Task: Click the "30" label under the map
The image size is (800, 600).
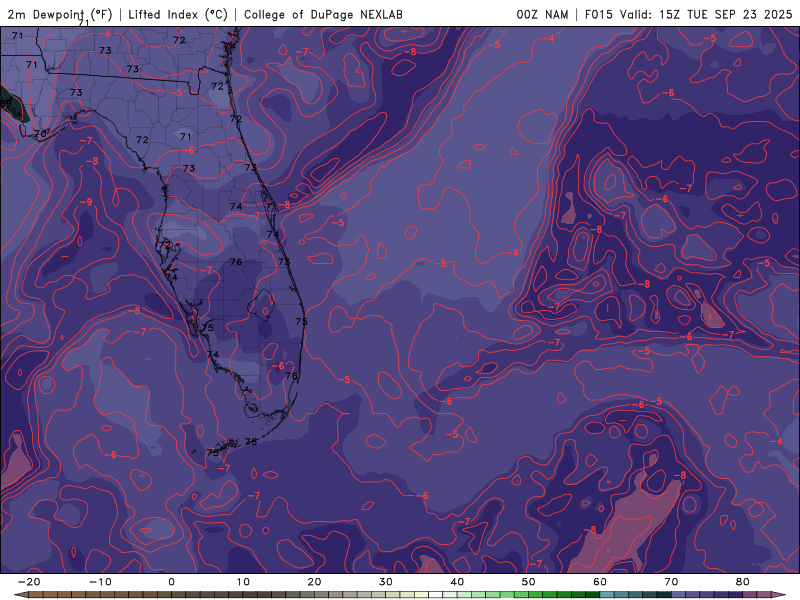Action: coord(386,582)
